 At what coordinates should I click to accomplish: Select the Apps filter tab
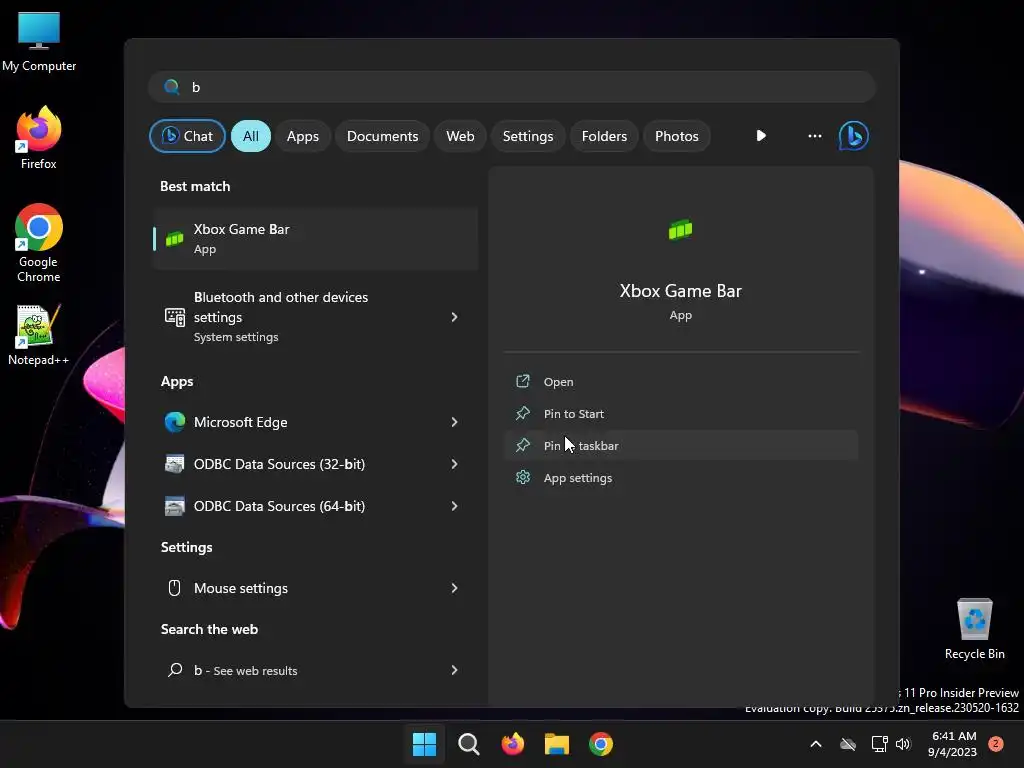(302, 136)
